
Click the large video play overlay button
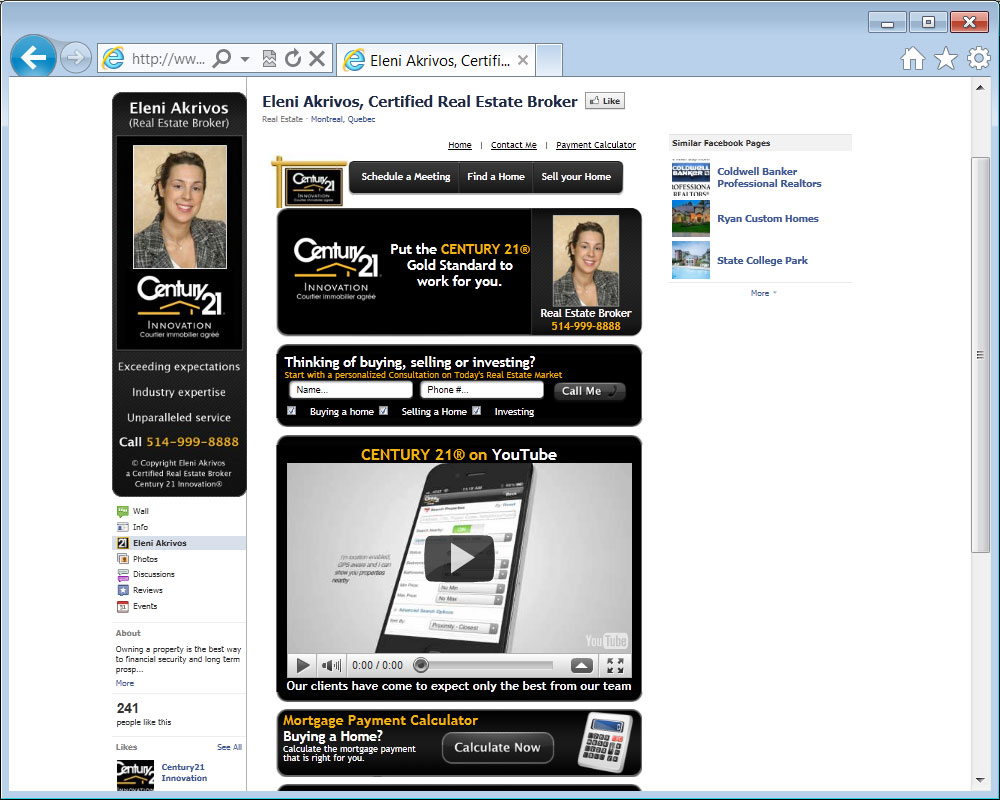pyautogui.click(x=460, y=558)
